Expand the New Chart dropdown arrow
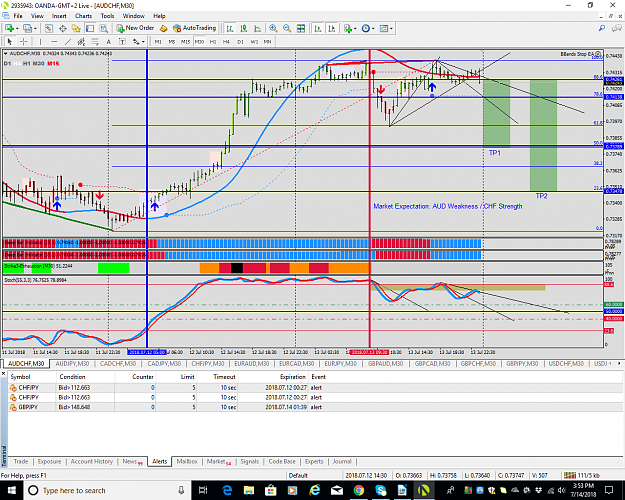The width and height of the screenshot is (625, 500). tap(17, 29)
